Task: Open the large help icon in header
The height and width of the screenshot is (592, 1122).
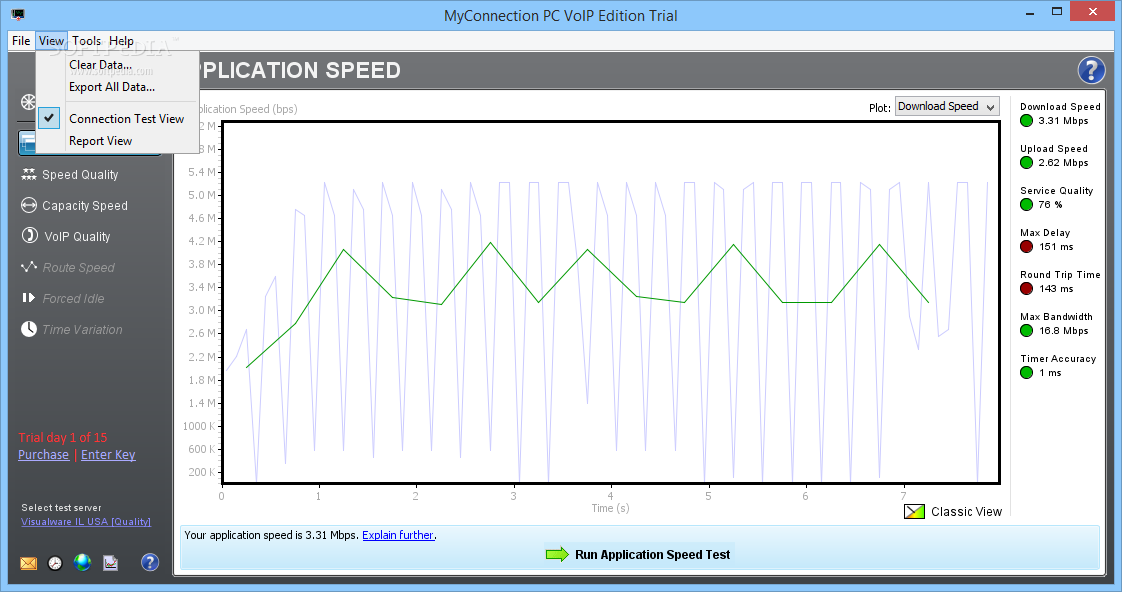Action: coord(1091,70)
